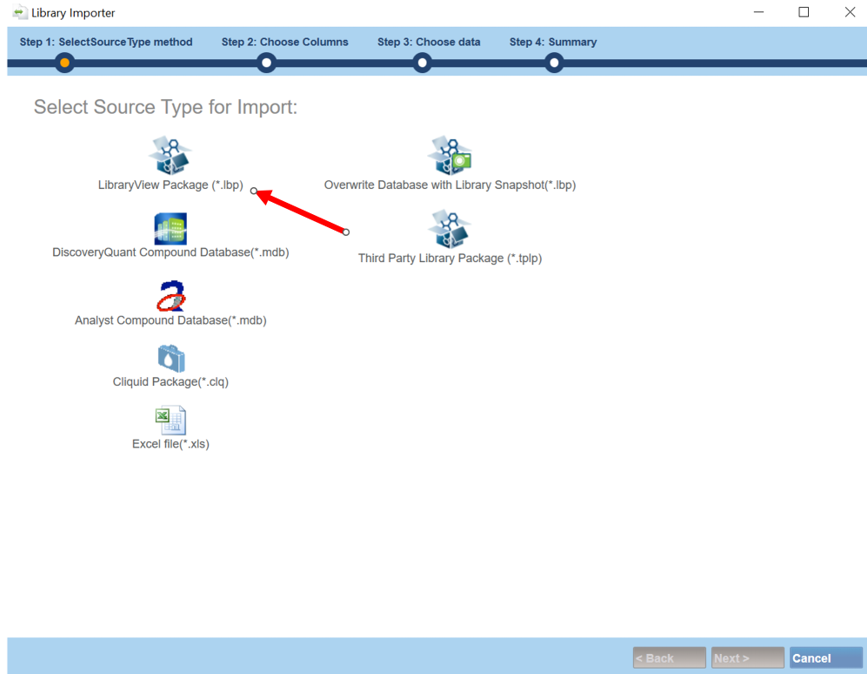
Task: Open Step 4: Summary step label
Action: [x=553, y=42]
